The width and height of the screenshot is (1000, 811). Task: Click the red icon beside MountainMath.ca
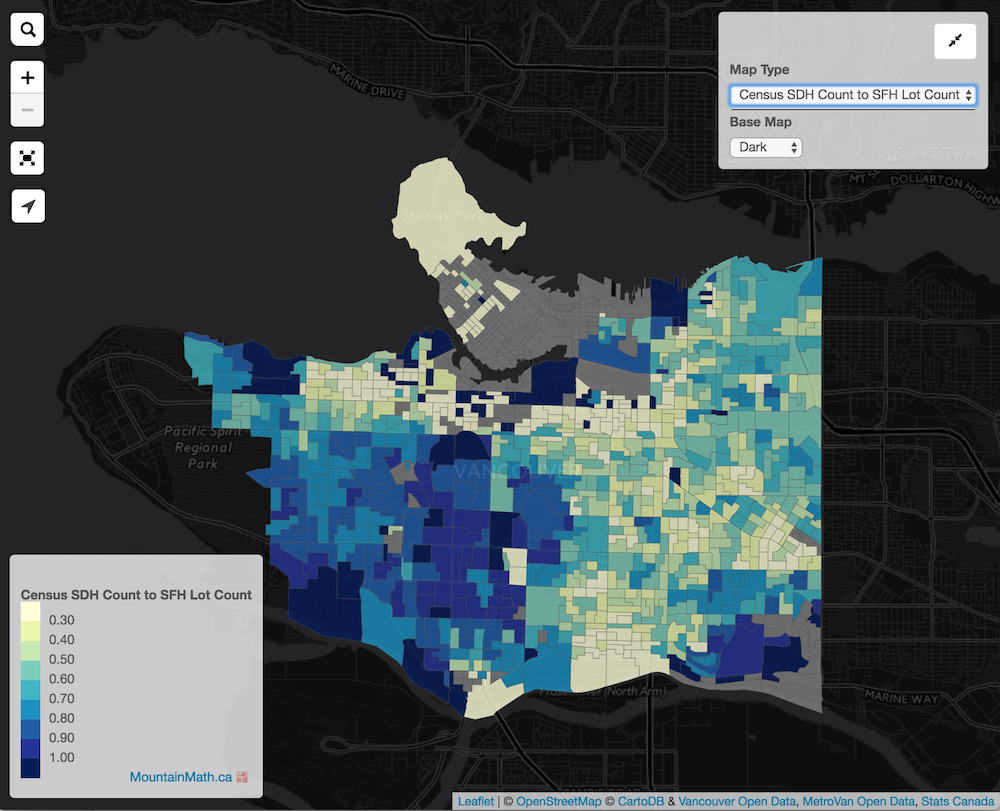pos(242,777)
